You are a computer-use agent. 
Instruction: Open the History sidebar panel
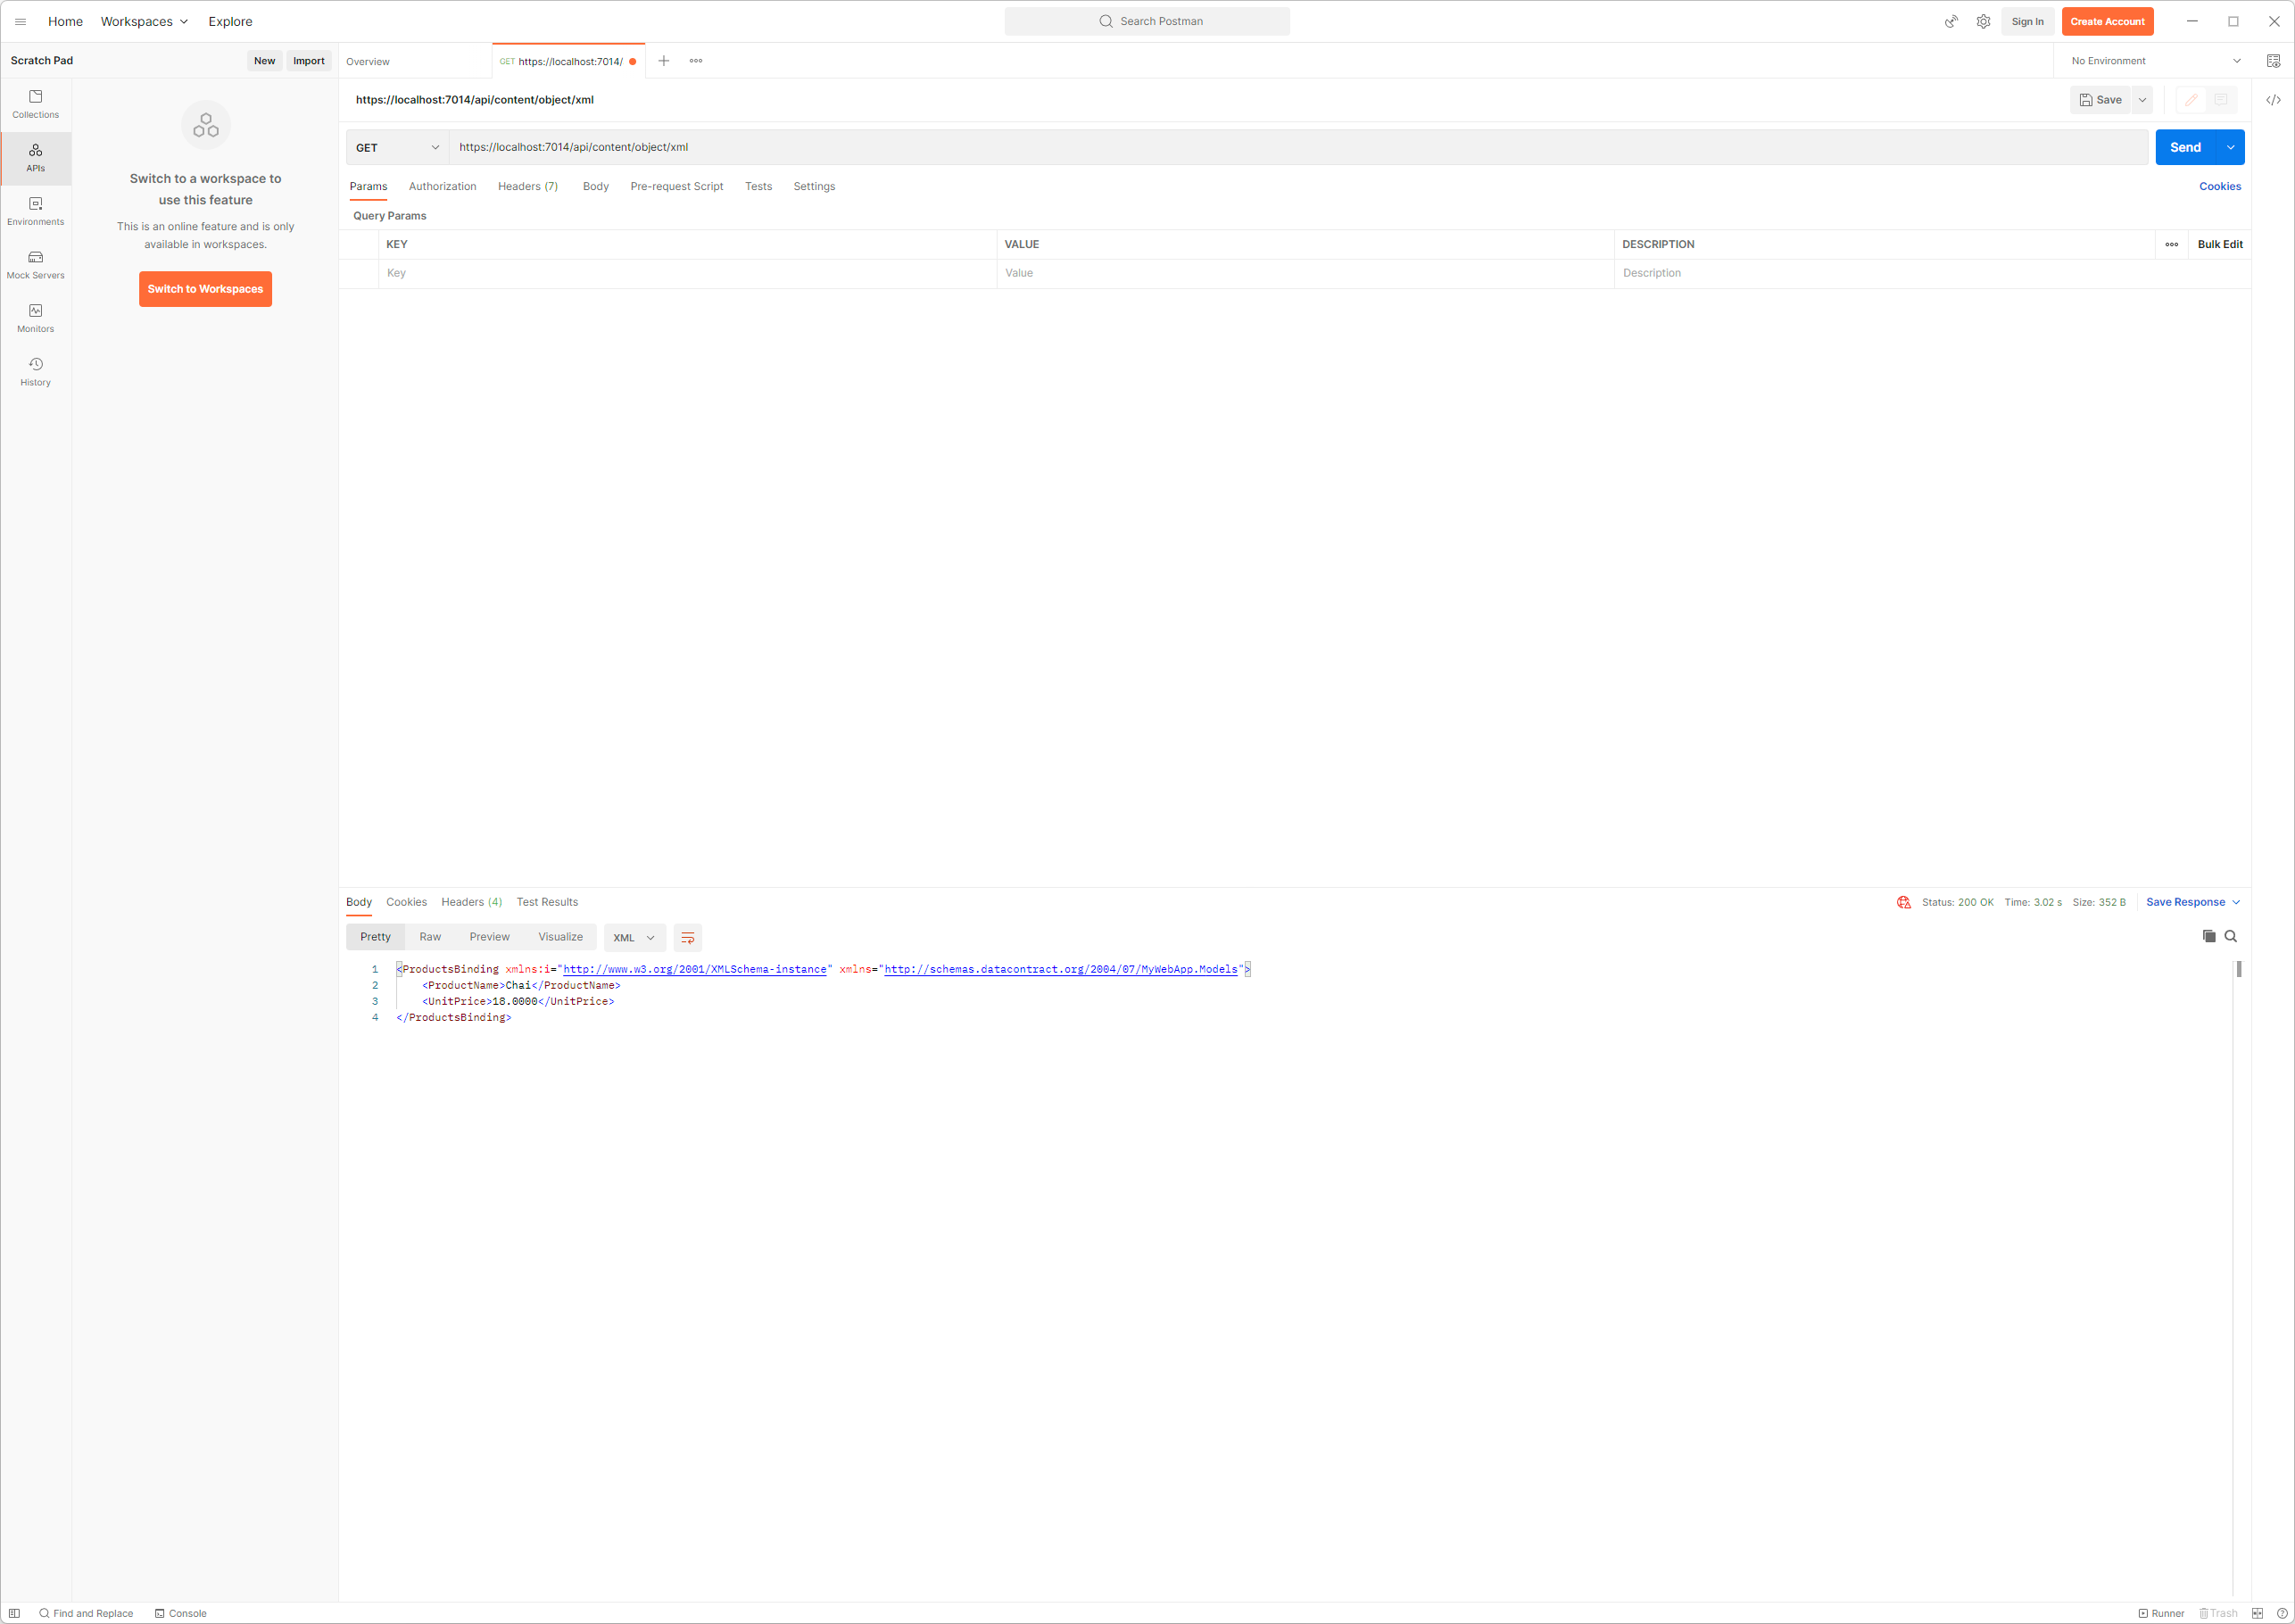click(35, 372)
